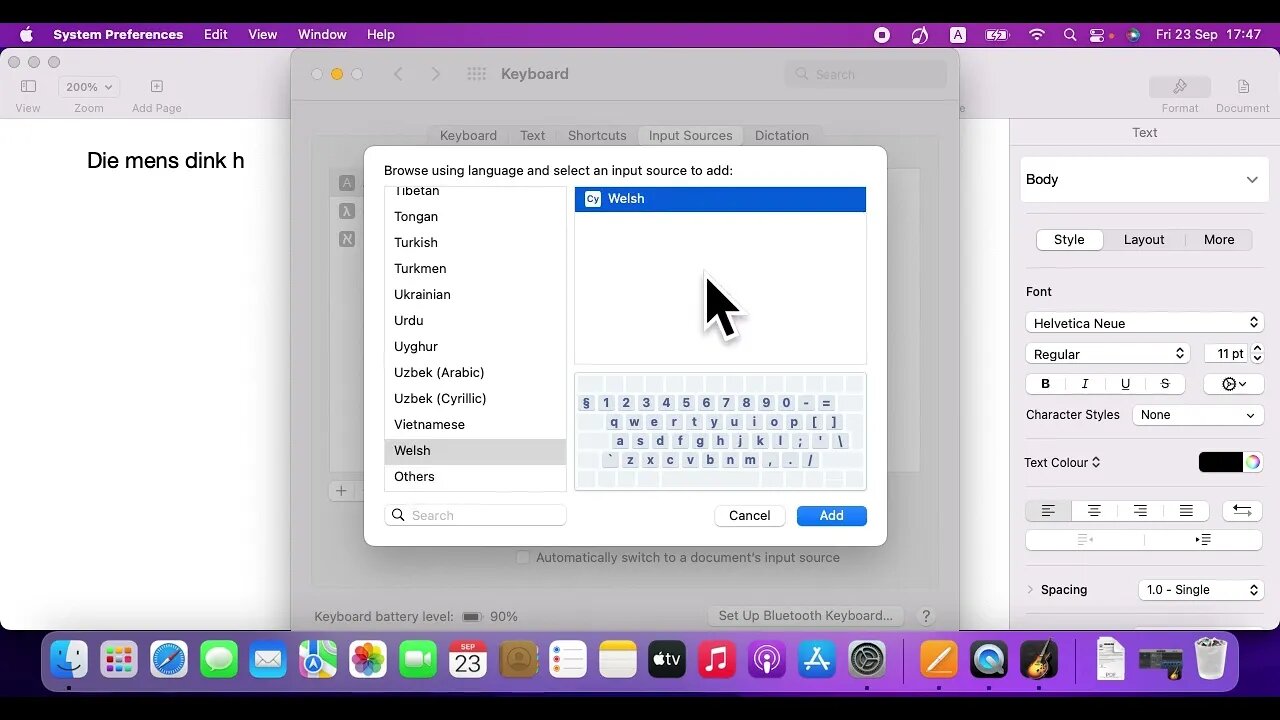Align text left in Pages sidebar
Viewport: 1280px width, 720px height.
(x=1048, y=511)
